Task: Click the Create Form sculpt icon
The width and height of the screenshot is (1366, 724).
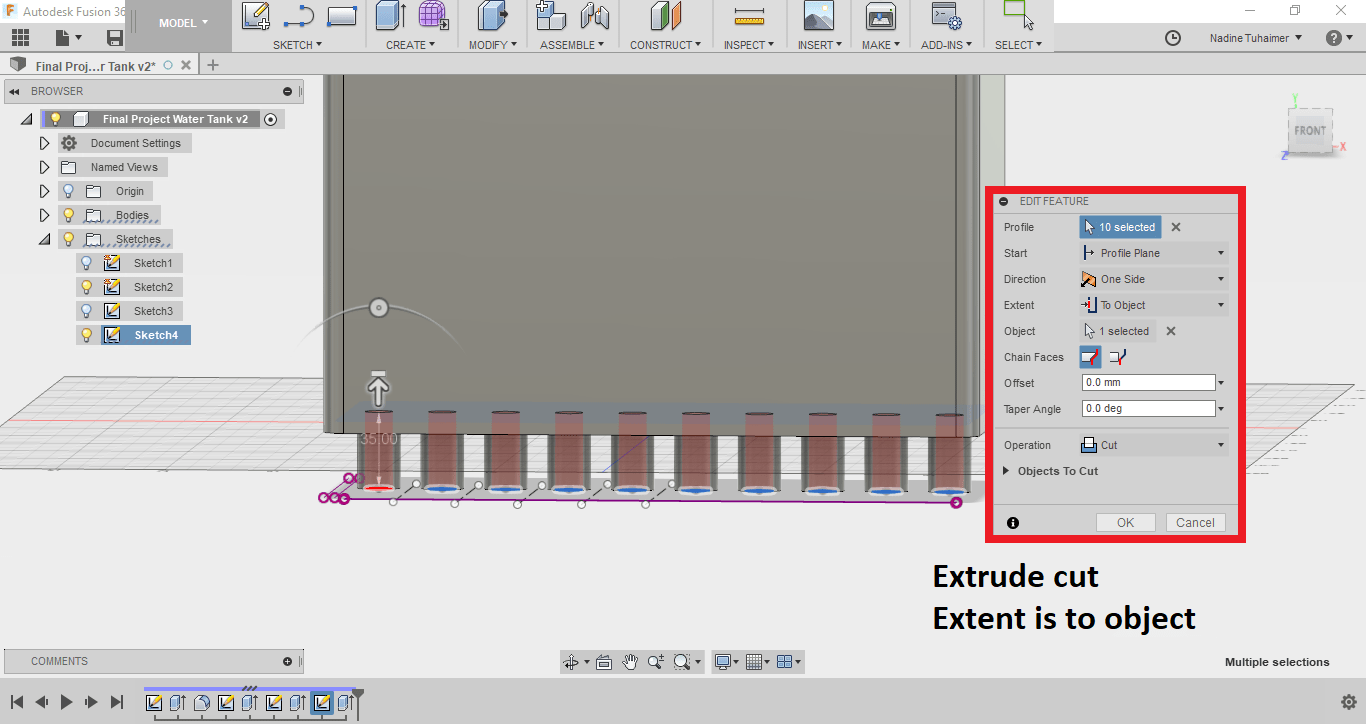Action: [433, 15]
